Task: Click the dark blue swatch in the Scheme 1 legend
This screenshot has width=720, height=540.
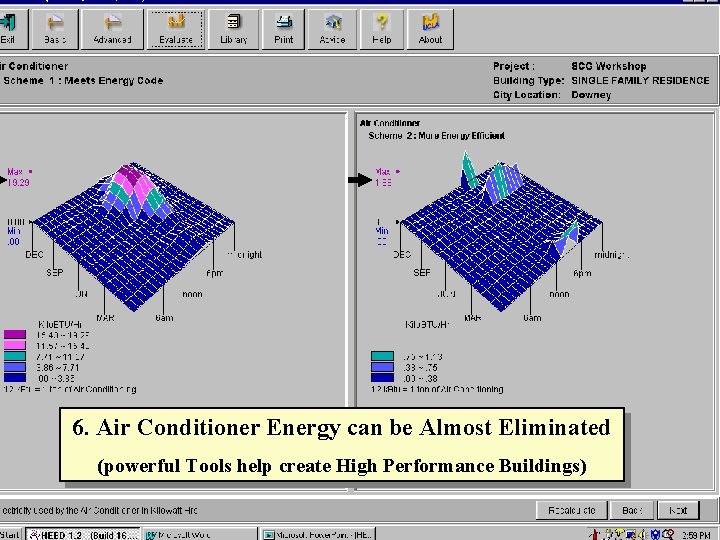Action: click(x=15, y=378)
